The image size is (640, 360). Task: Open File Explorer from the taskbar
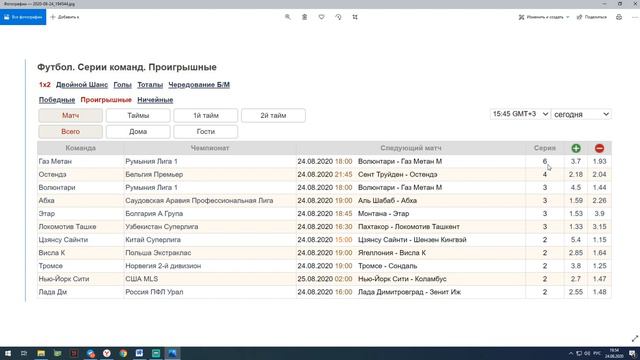click(x=41, y=353)
